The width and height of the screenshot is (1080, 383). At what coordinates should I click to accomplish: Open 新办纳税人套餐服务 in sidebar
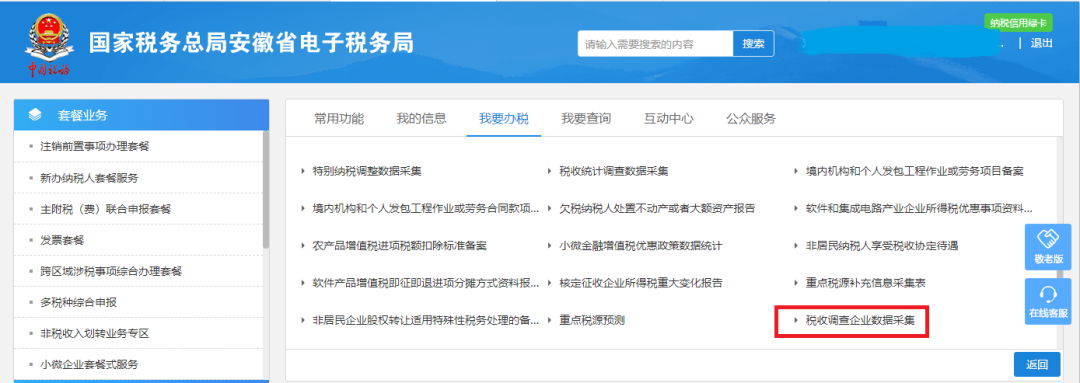click(x=89, y=178)
